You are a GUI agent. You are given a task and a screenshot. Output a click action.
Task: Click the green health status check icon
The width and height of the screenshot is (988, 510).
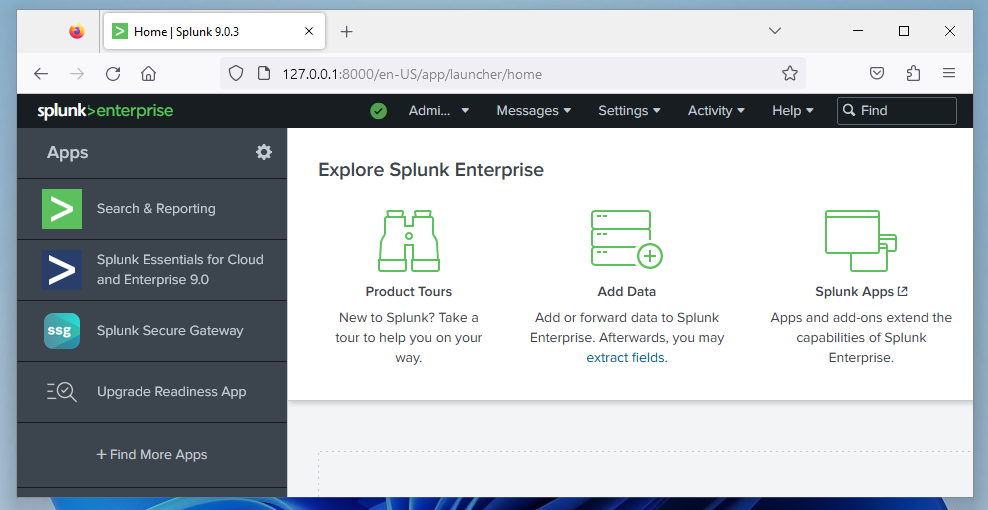coord(378,111)
